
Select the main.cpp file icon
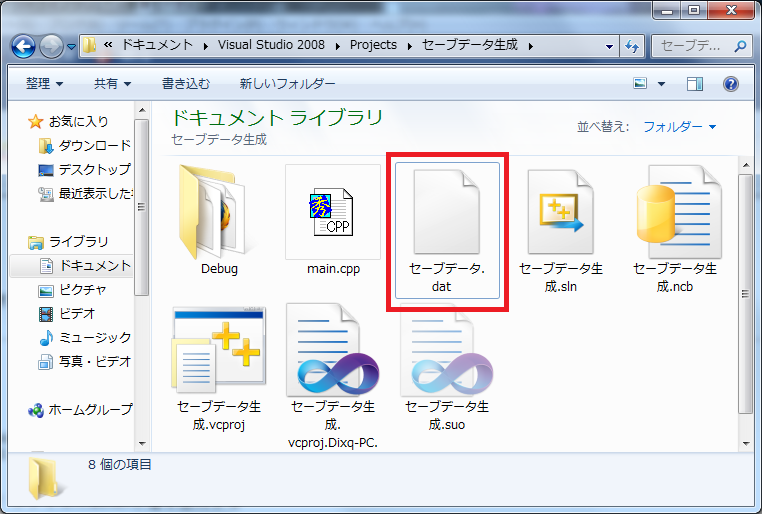pos(333,212)
